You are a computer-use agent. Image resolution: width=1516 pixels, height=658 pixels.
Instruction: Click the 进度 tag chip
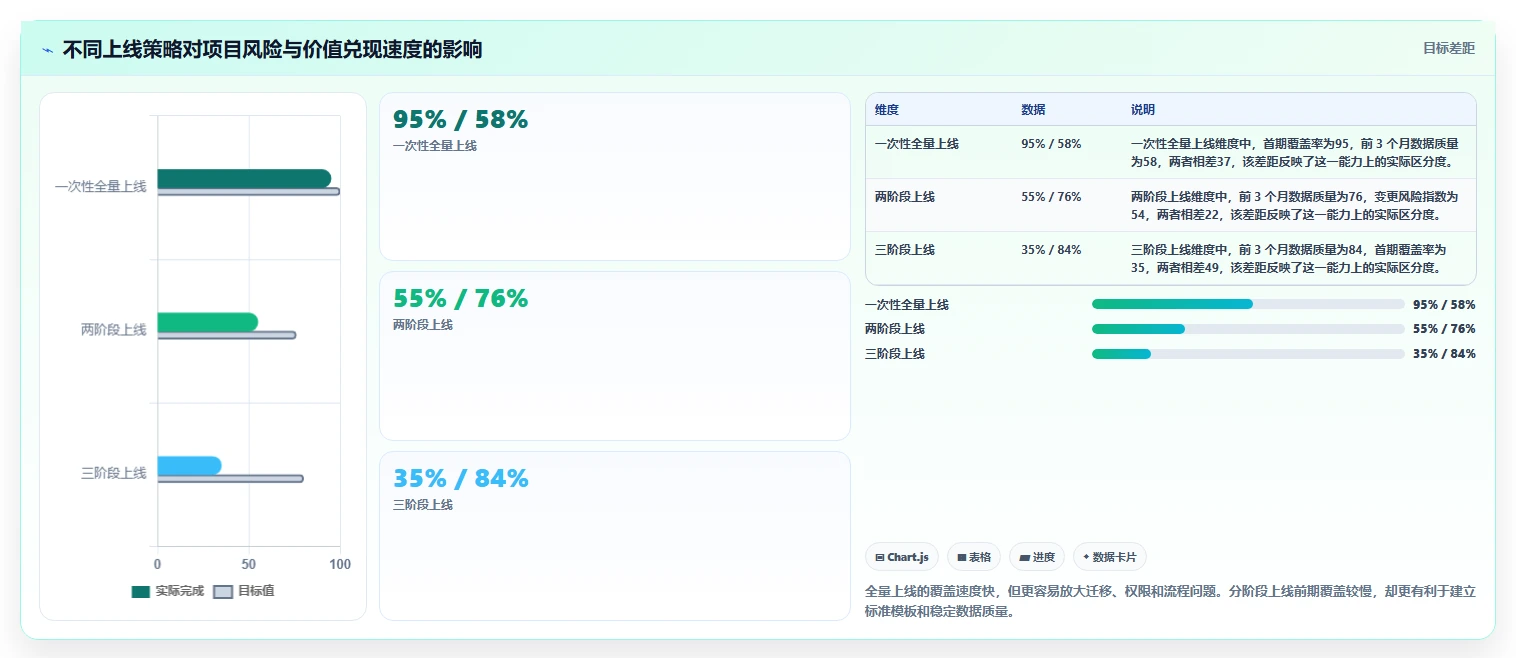coord(1037,557)
